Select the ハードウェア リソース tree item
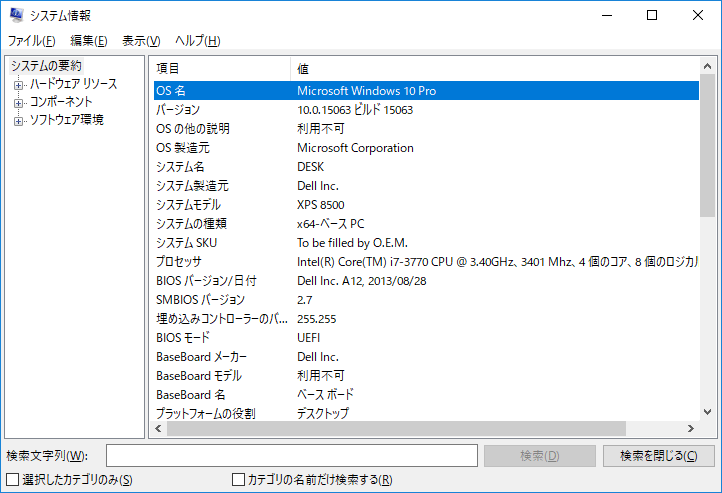Image resolution: width=722 pixels, height=493 pixels. (74, 84)
